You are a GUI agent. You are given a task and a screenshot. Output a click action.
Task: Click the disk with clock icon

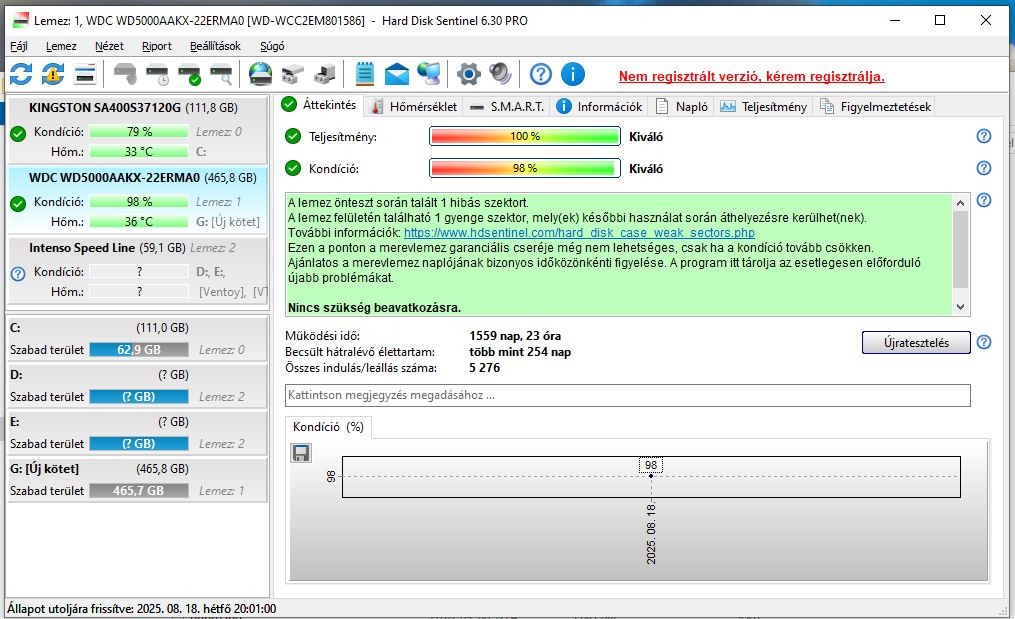pos(157,74)
